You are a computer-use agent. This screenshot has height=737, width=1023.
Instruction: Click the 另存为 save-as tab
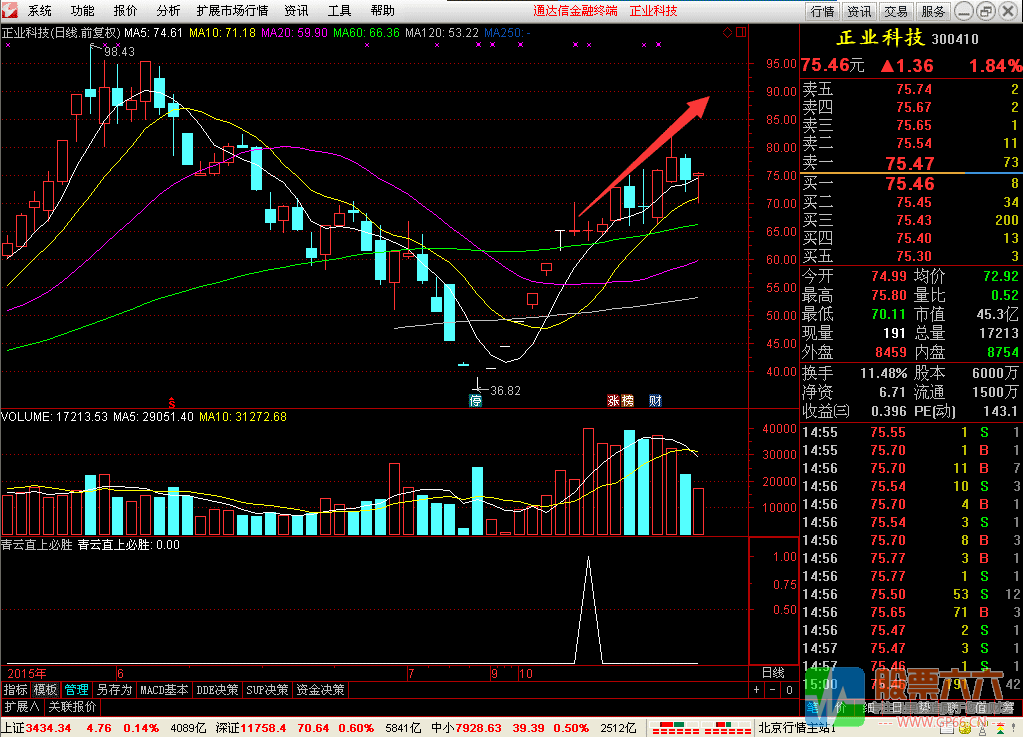tap(114, 689)
